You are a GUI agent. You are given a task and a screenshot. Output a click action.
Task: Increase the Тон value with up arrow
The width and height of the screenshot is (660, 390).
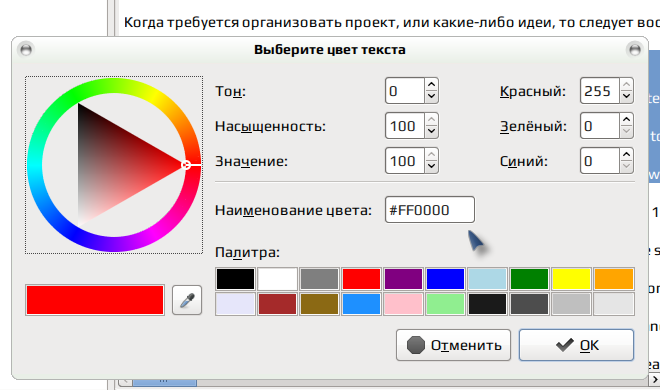431,85
